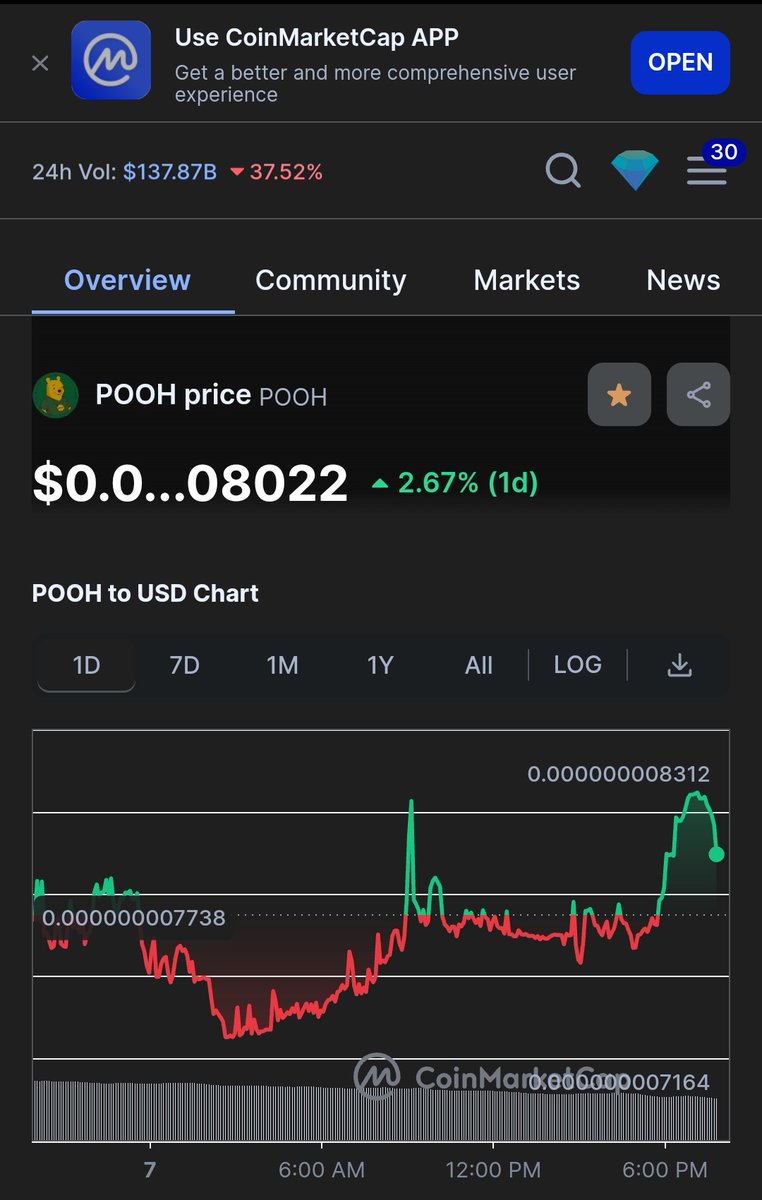This screenshot has width=762, height=1200.
Task: Download chart data using download icon
Action: tap(680, 665)
